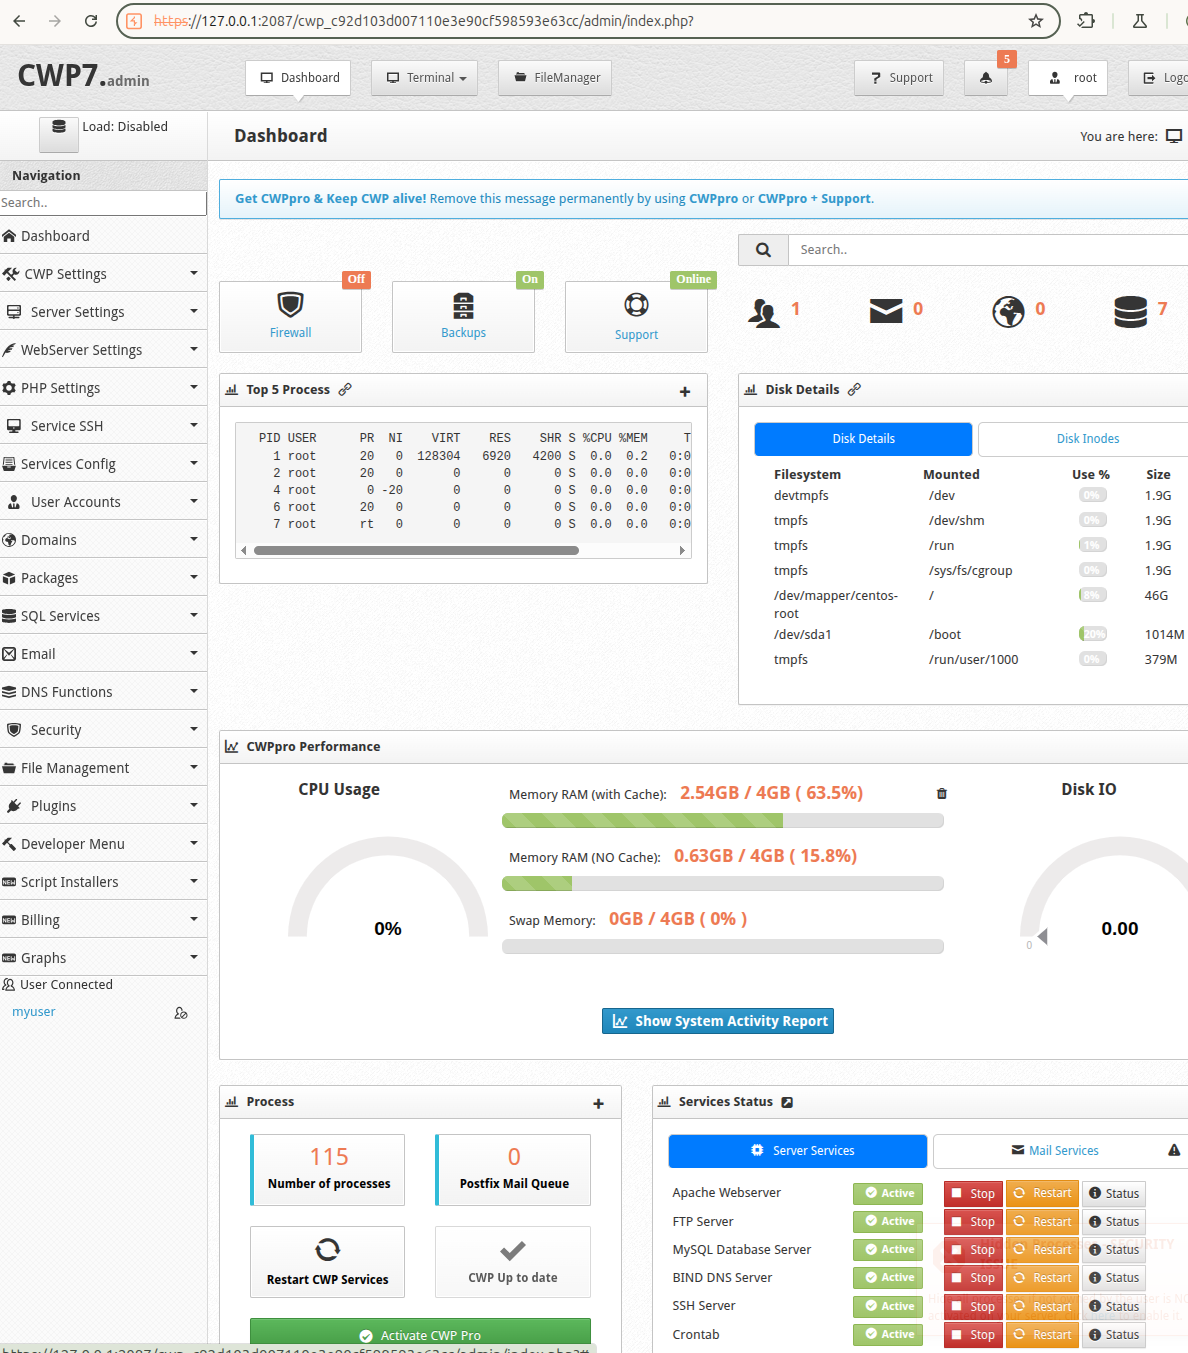
Task: Open the Backups icon
Action: (x=463, y=305)
